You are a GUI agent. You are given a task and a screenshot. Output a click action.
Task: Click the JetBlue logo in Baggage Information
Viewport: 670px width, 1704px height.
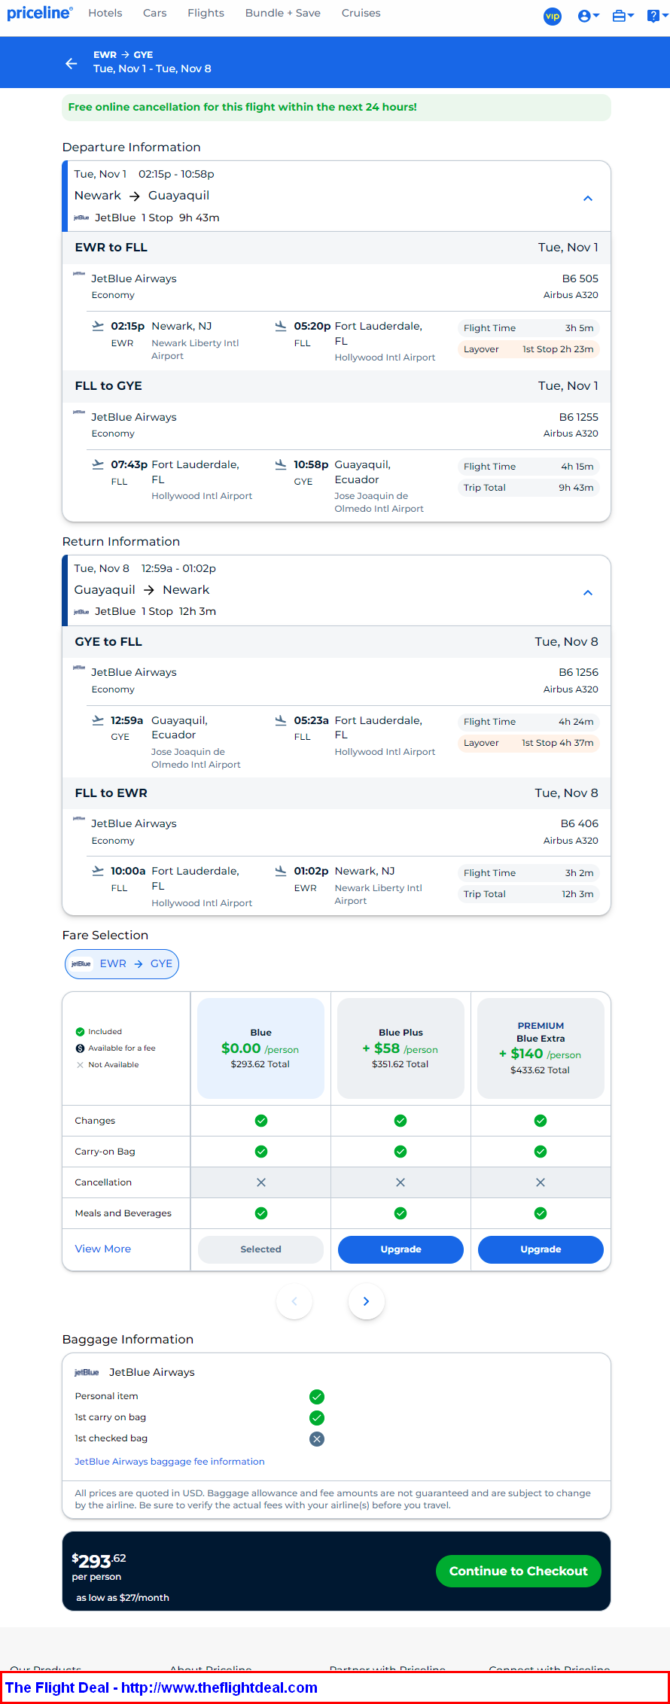click(87, 1373)
